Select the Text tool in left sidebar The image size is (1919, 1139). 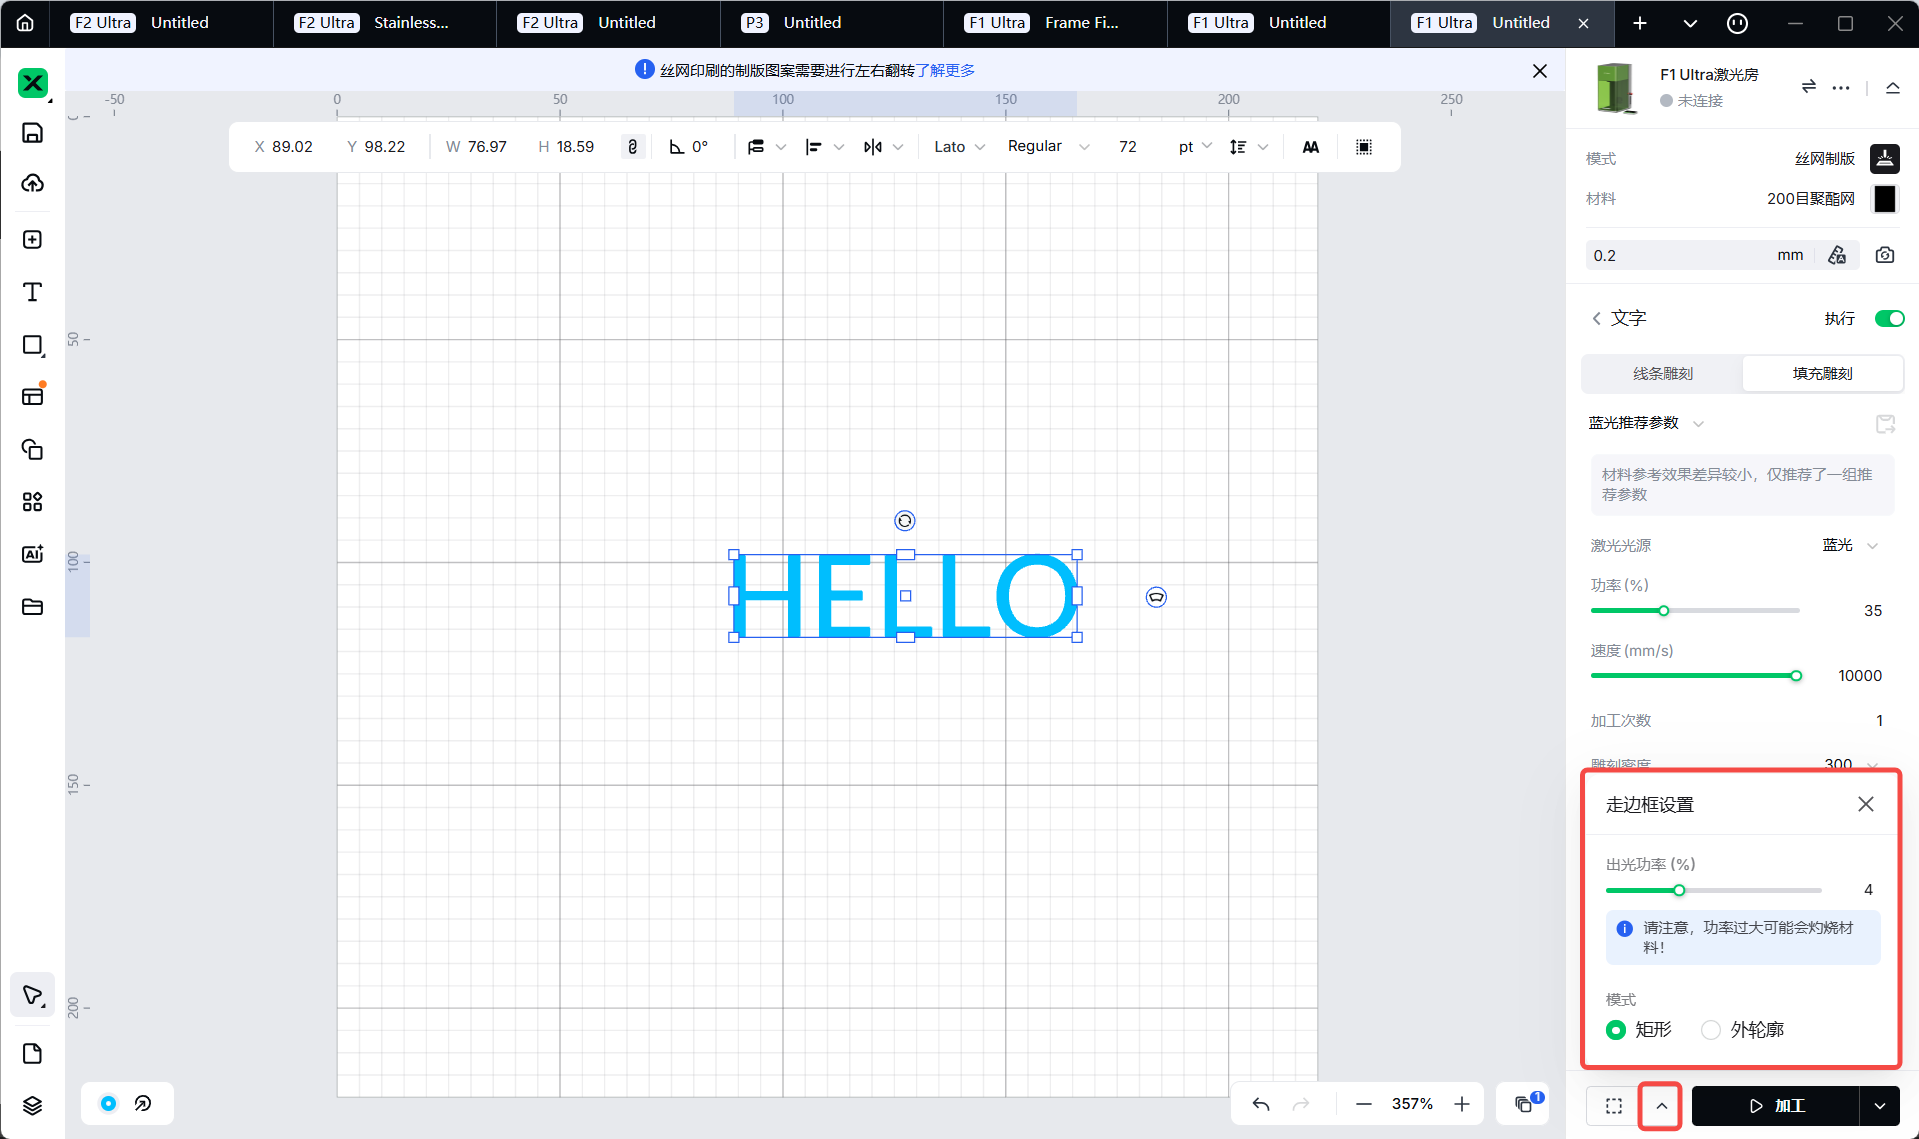pos(32,292)
